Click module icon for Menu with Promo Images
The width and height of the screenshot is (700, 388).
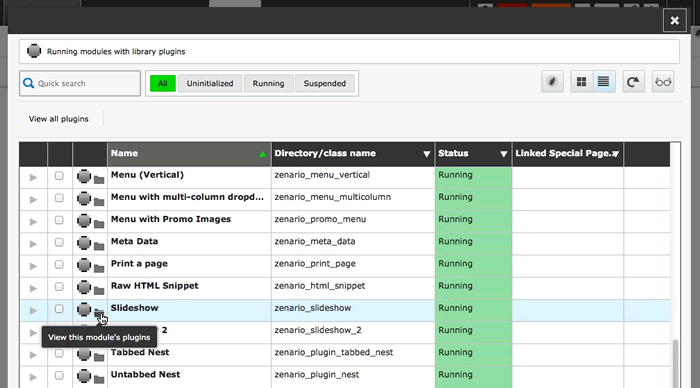84,221
